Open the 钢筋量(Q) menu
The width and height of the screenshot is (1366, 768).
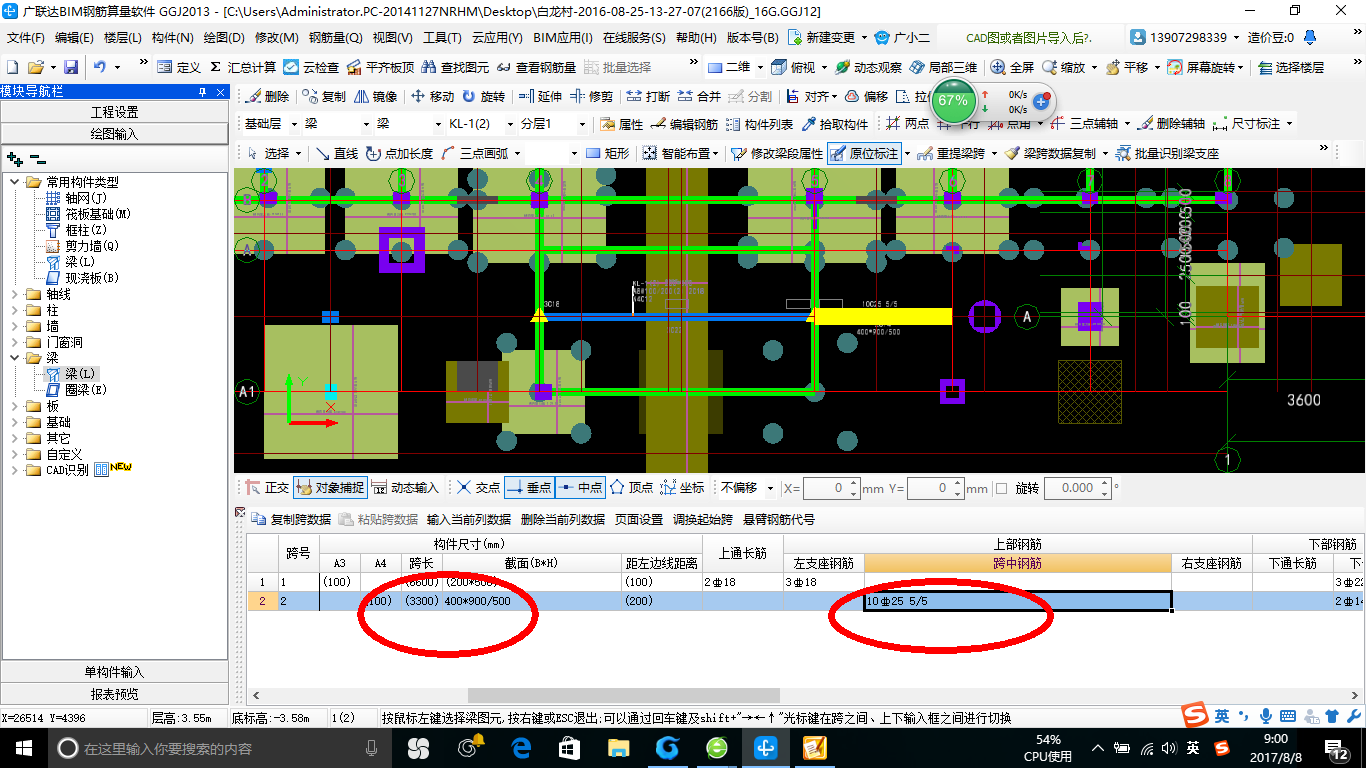(x=335, y=38)
